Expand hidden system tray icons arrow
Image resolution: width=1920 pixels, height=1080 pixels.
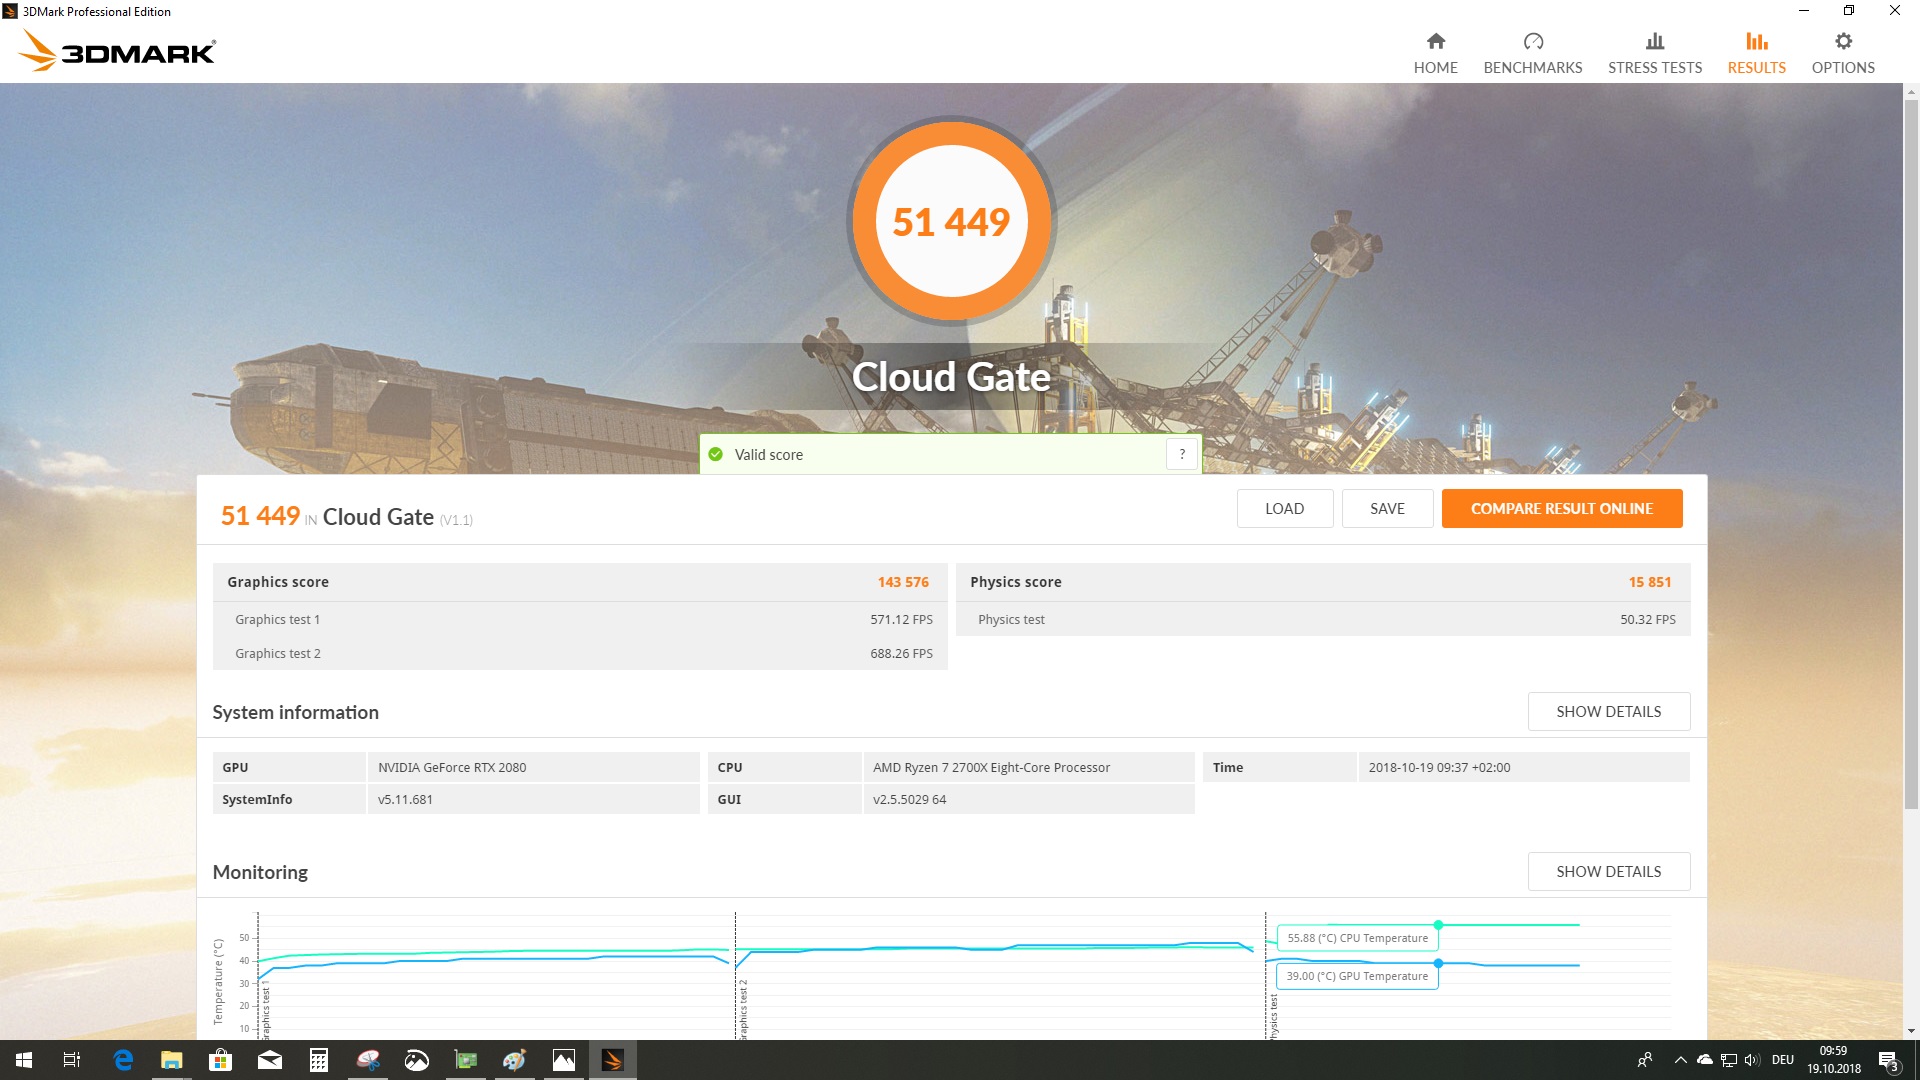click(1680, 1060)
